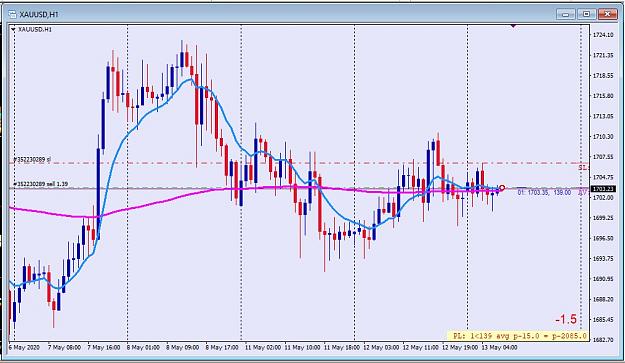Image resolution: width=625 pixels, height=363 pixels.
Task: Select the '#352230289 sell 1.39' order label
Action: pyautogui.click(x=40, y=184)
